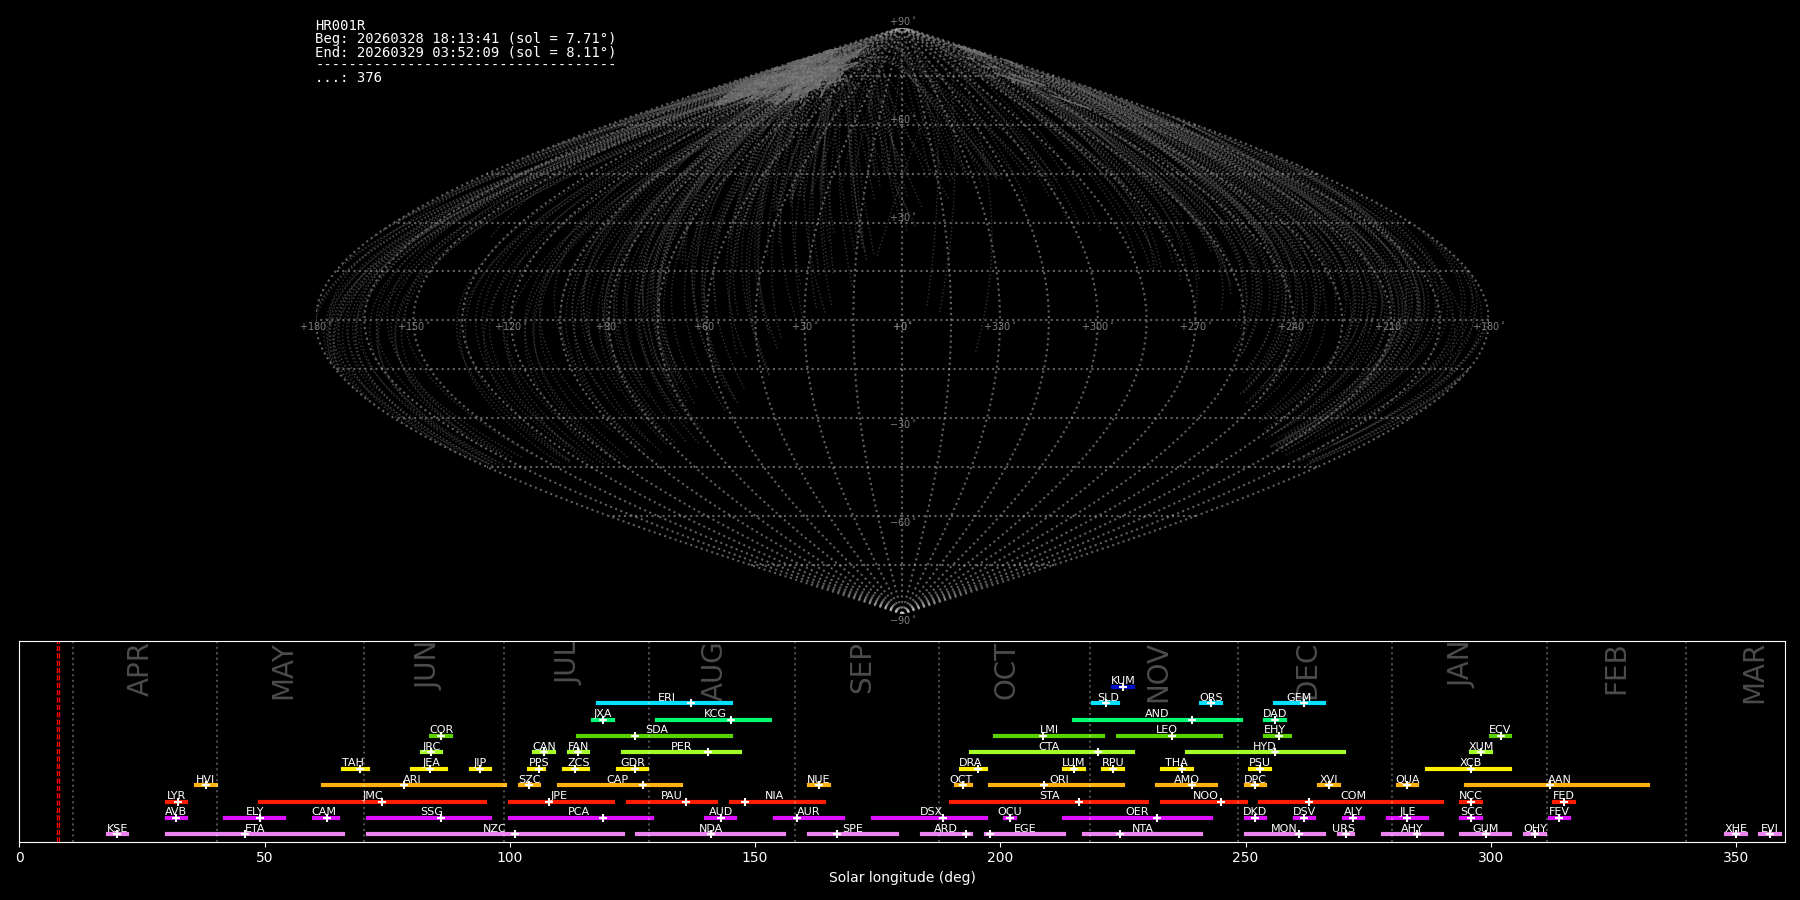Image resolution: width=1800 pixels, height=900 pixels.
Task: Select the DSX shower label
Action: (931, 812)
